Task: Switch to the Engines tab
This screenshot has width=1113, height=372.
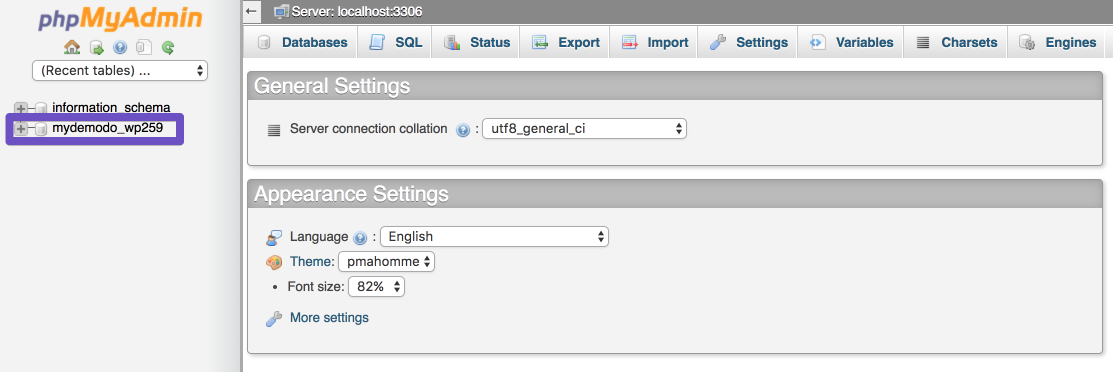Action: [x=1057, y=43]
